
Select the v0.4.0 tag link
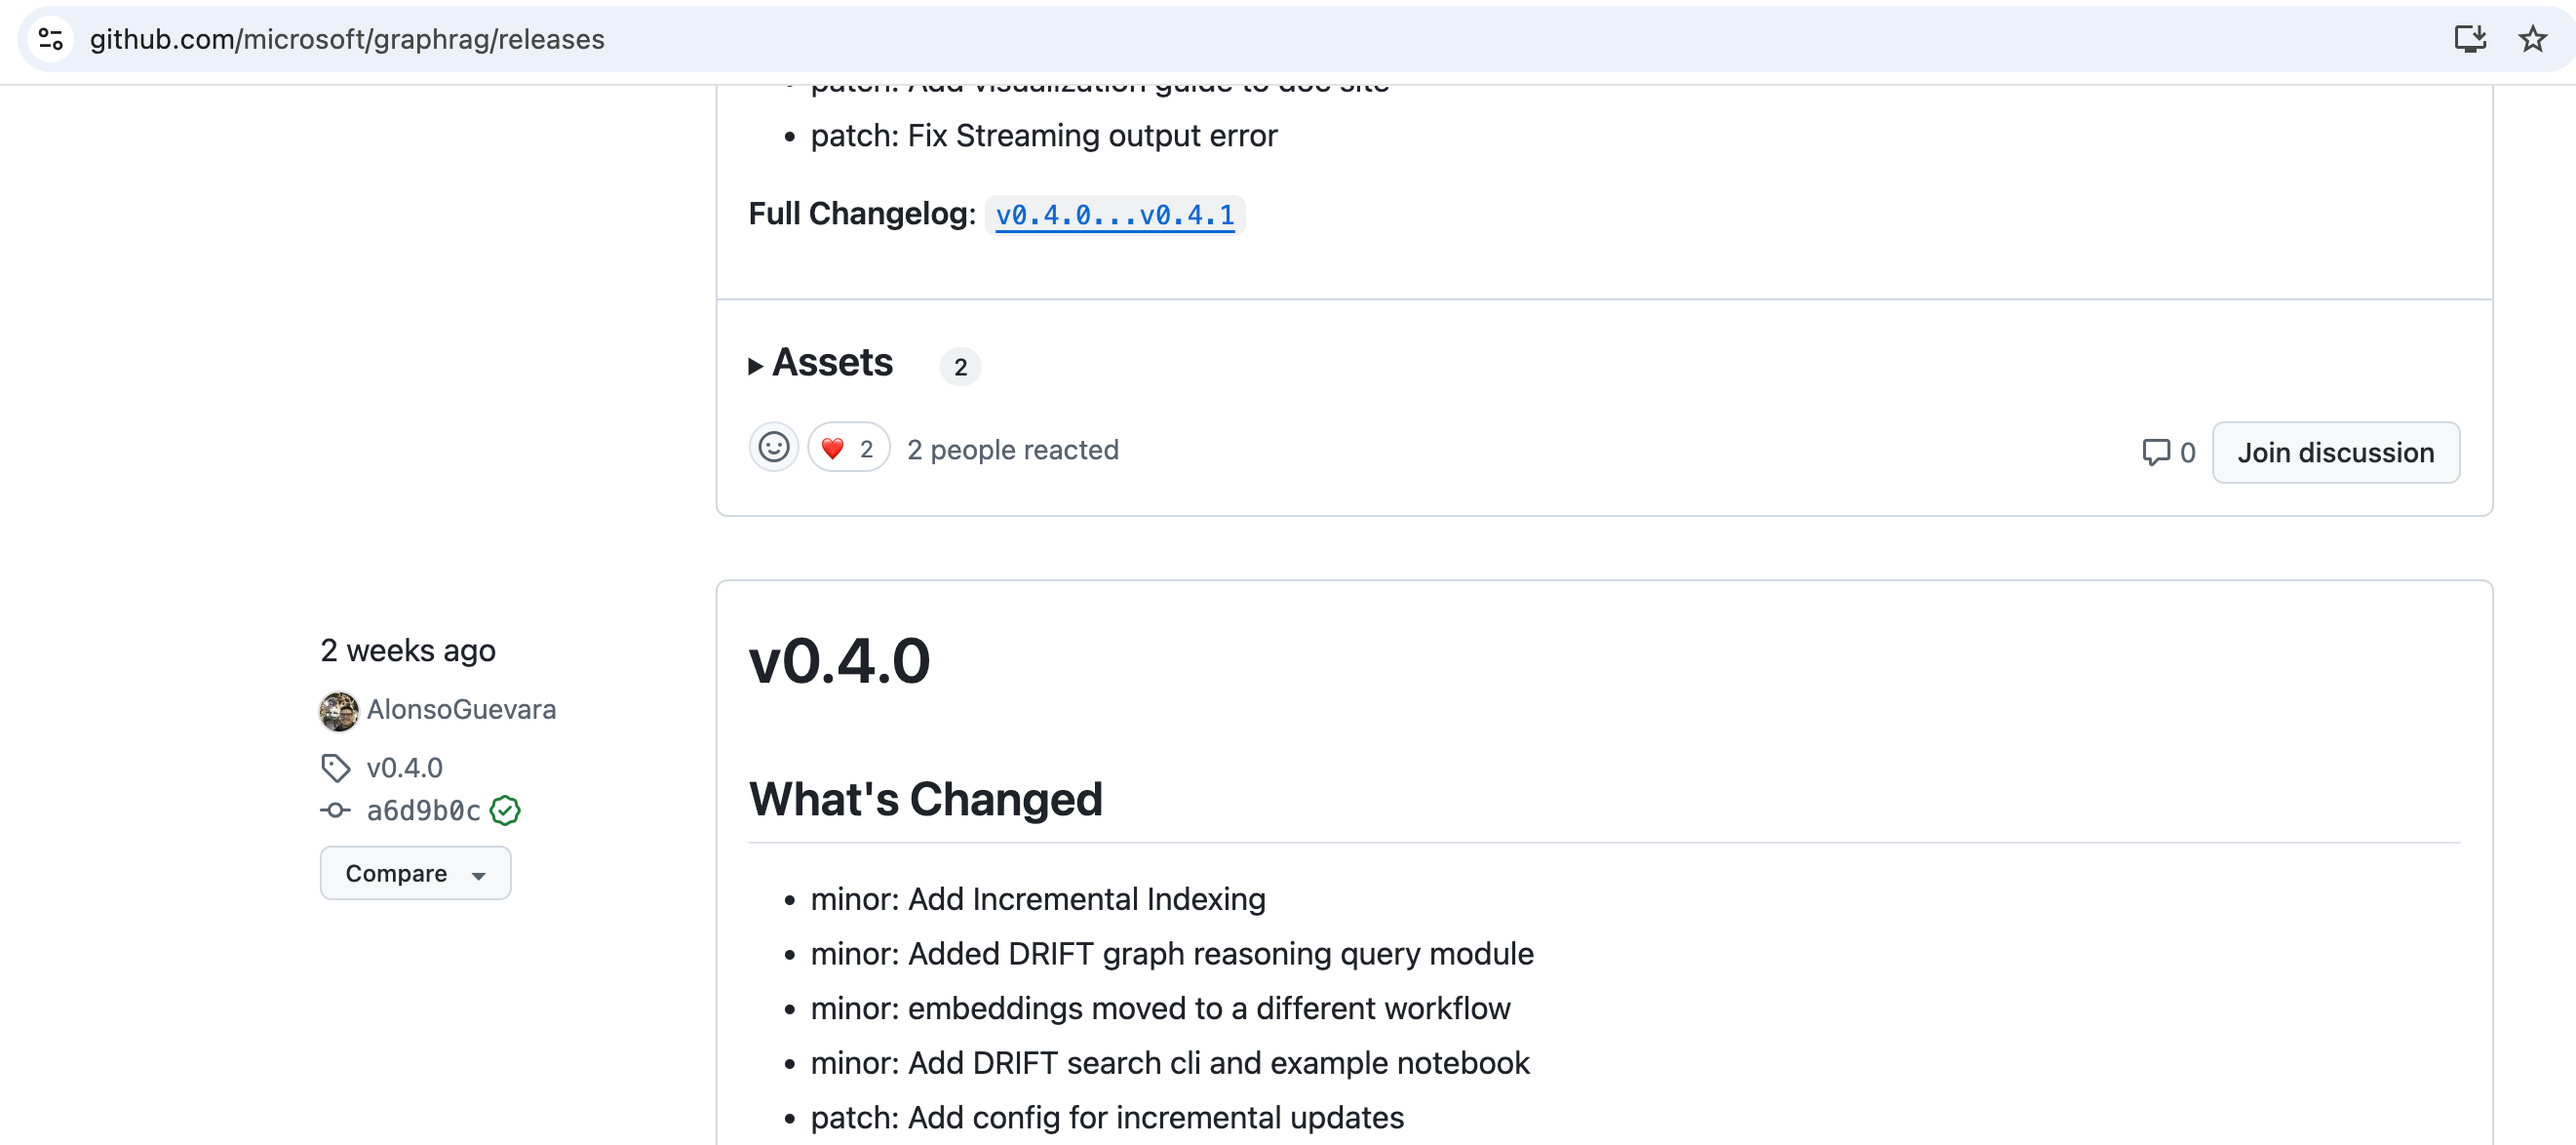(405, 767)
